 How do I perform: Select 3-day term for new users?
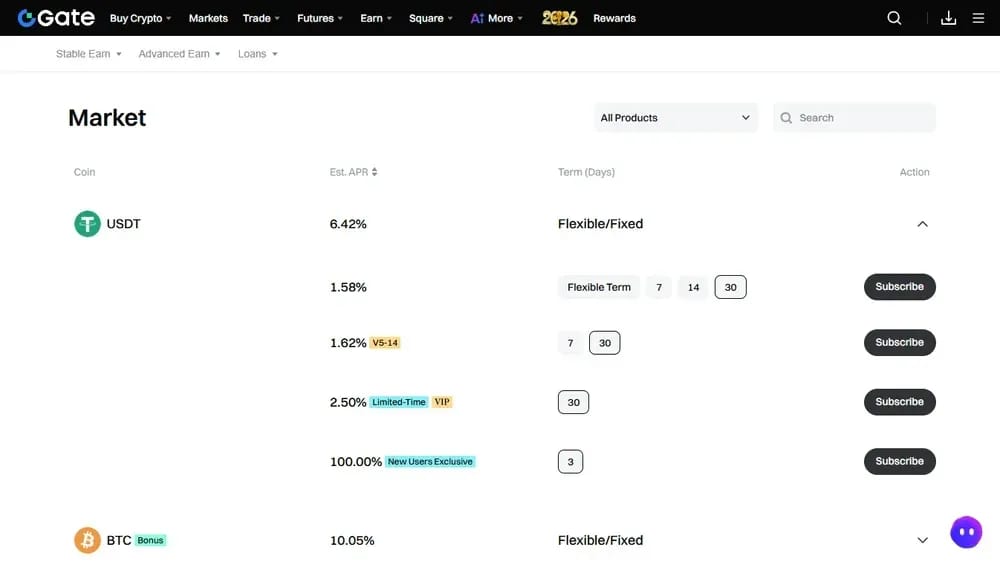570,461
